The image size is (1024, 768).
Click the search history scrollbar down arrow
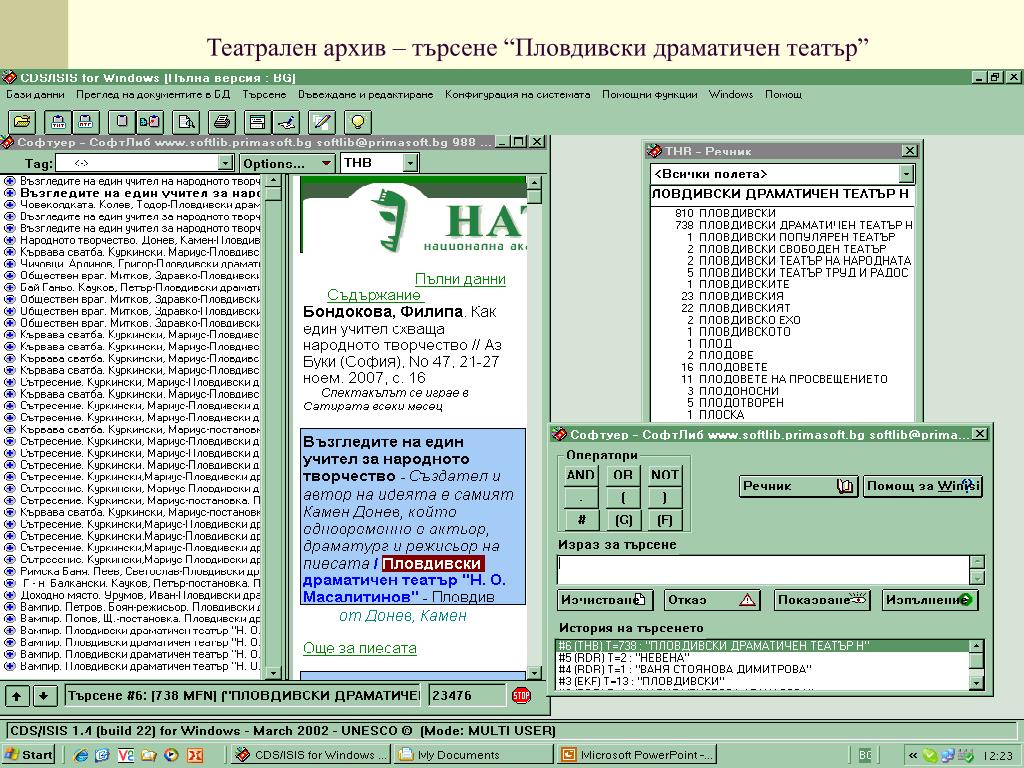[976, 684]
